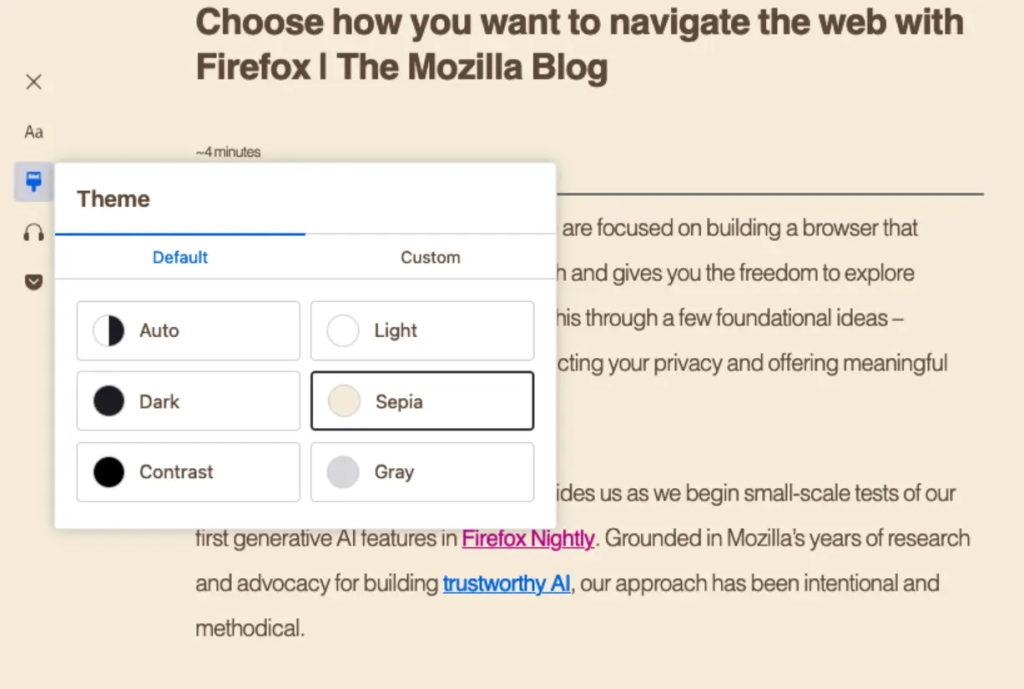Select the Light theme option
The image size is (1024, 689).
click(x=422, y=330)
